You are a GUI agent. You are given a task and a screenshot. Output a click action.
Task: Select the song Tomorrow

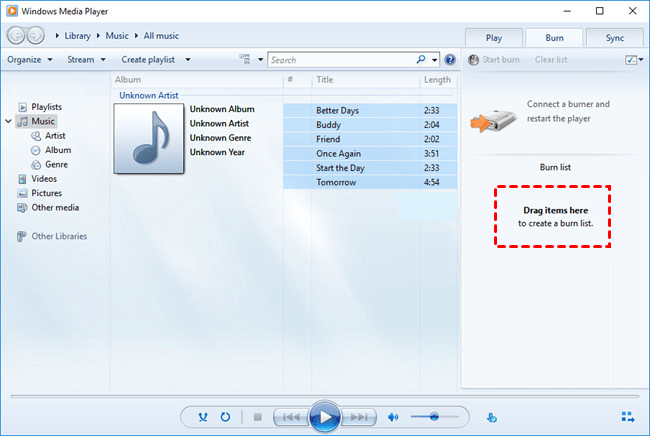tap(370, 182)
